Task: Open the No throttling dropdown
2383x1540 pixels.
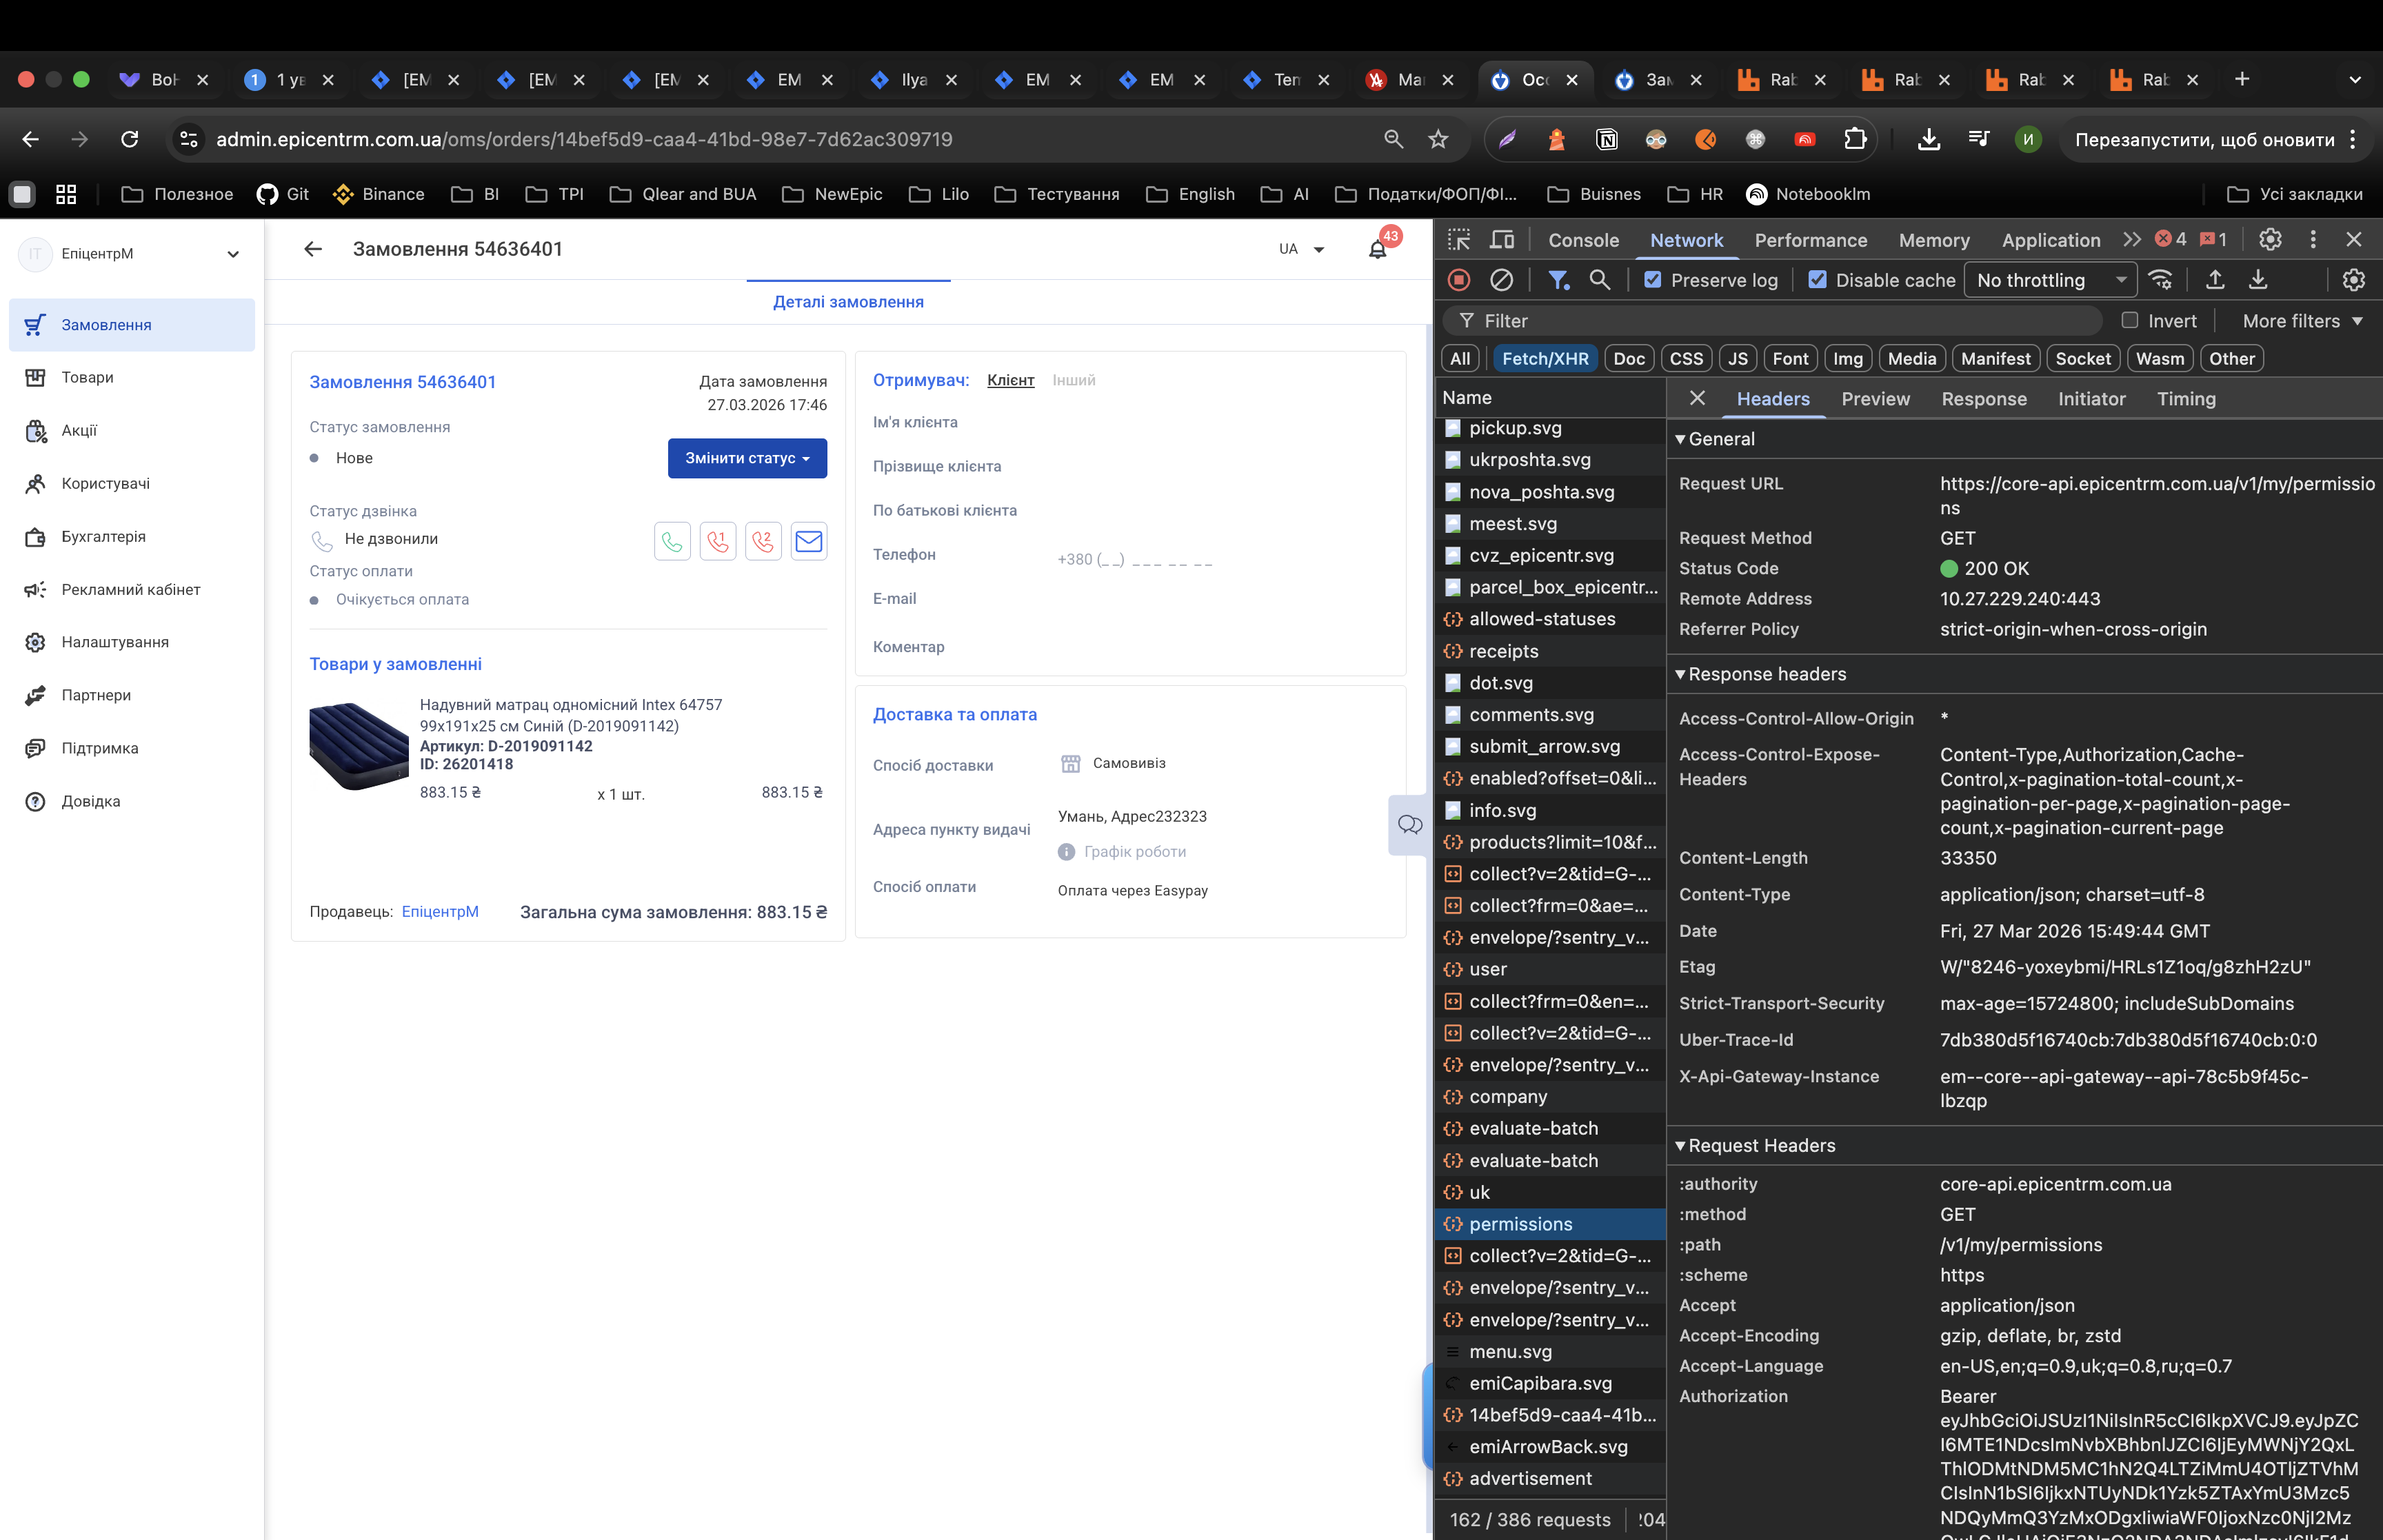Action: coord(2049,280)
